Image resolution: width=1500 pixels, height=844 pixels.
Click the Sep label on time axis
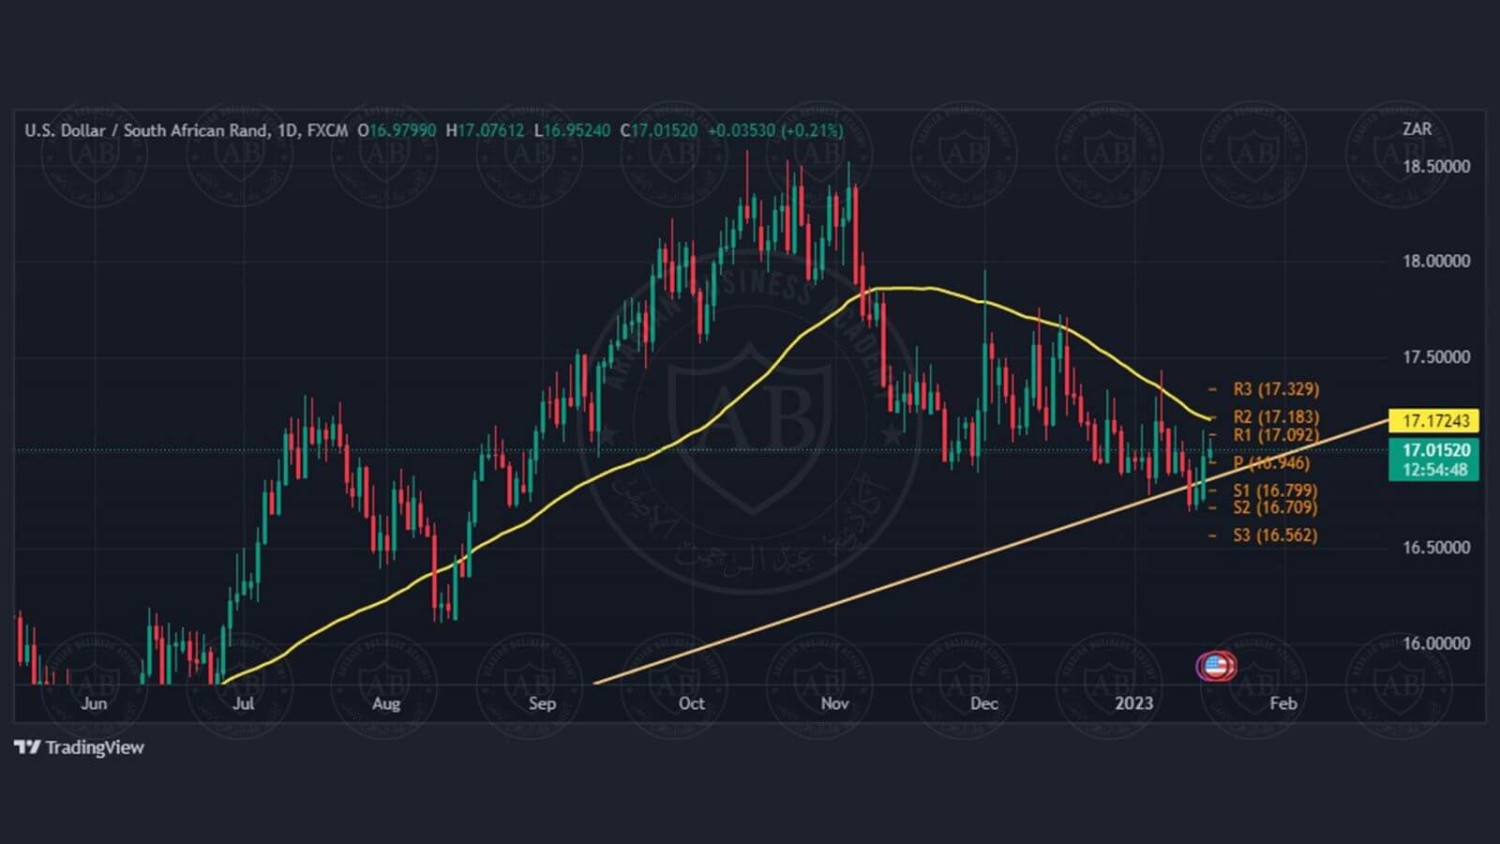(542, 703)
